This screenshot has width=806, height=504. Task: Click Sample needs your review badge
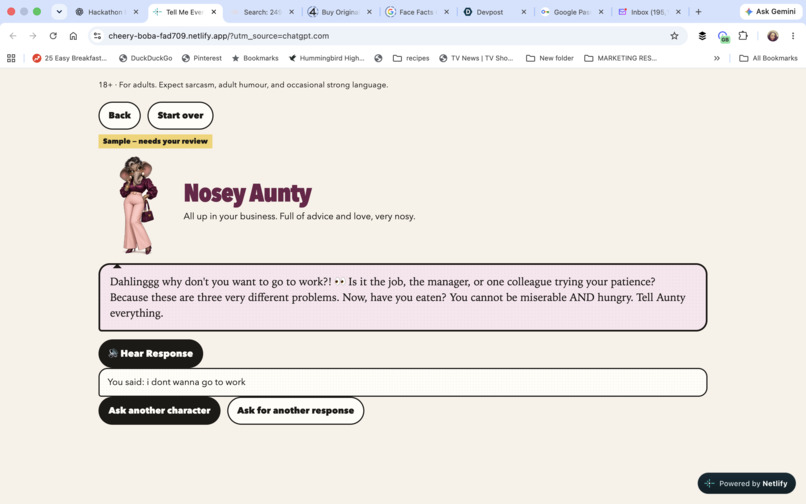click(x=155, y=141)
